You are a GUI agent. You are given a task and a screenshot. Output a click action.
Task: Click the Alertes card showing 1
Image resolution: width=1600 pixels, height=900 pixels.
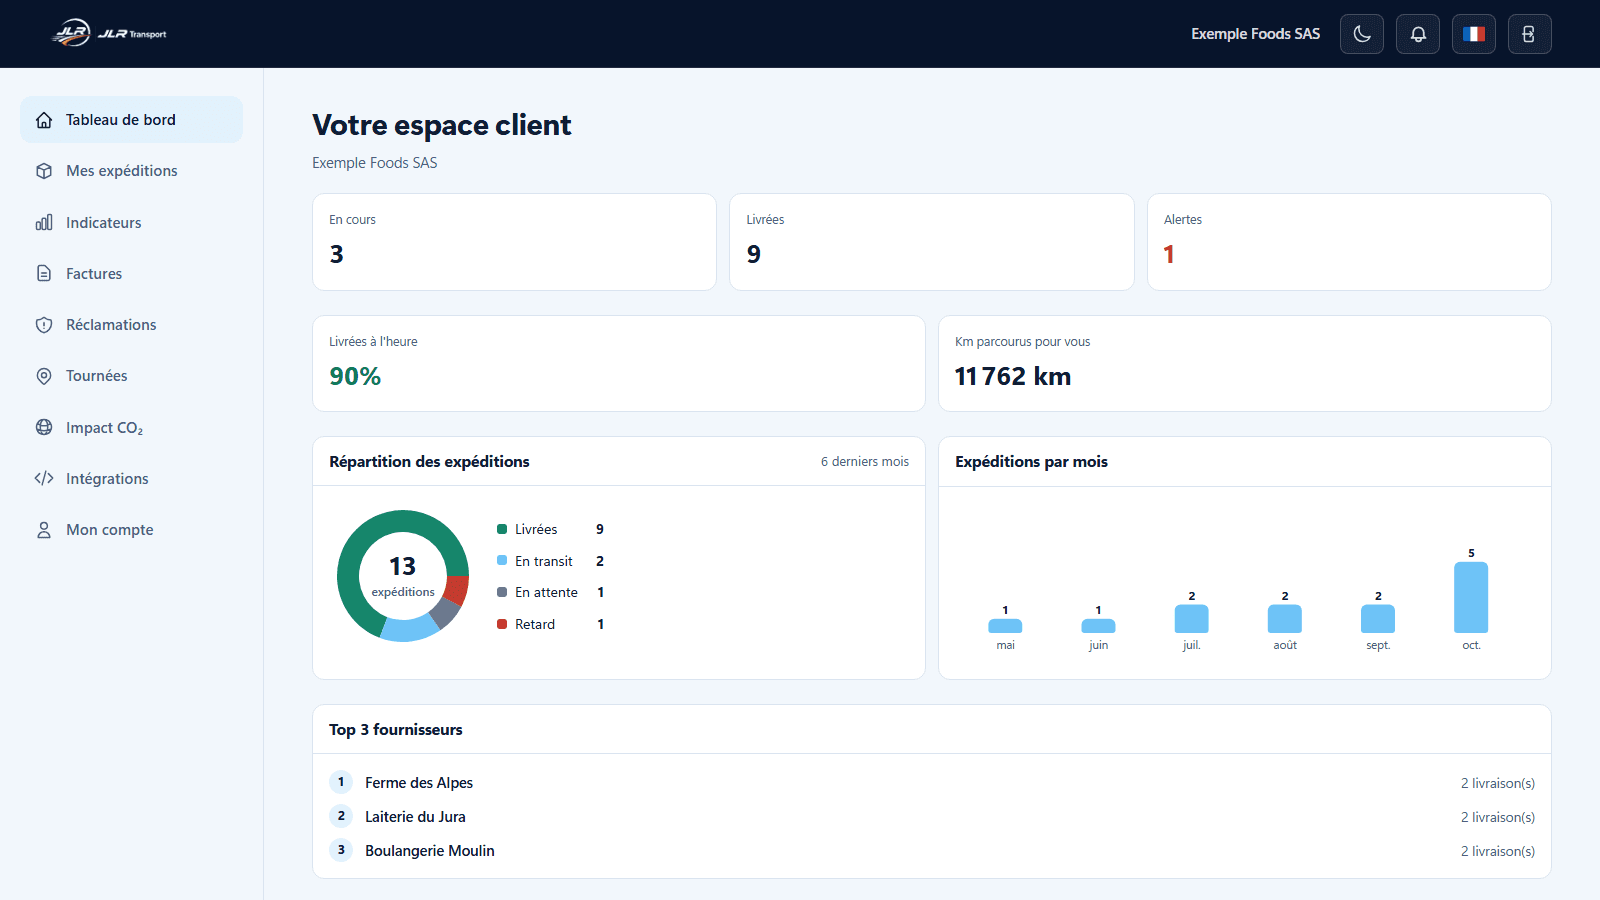[1349, 242]
